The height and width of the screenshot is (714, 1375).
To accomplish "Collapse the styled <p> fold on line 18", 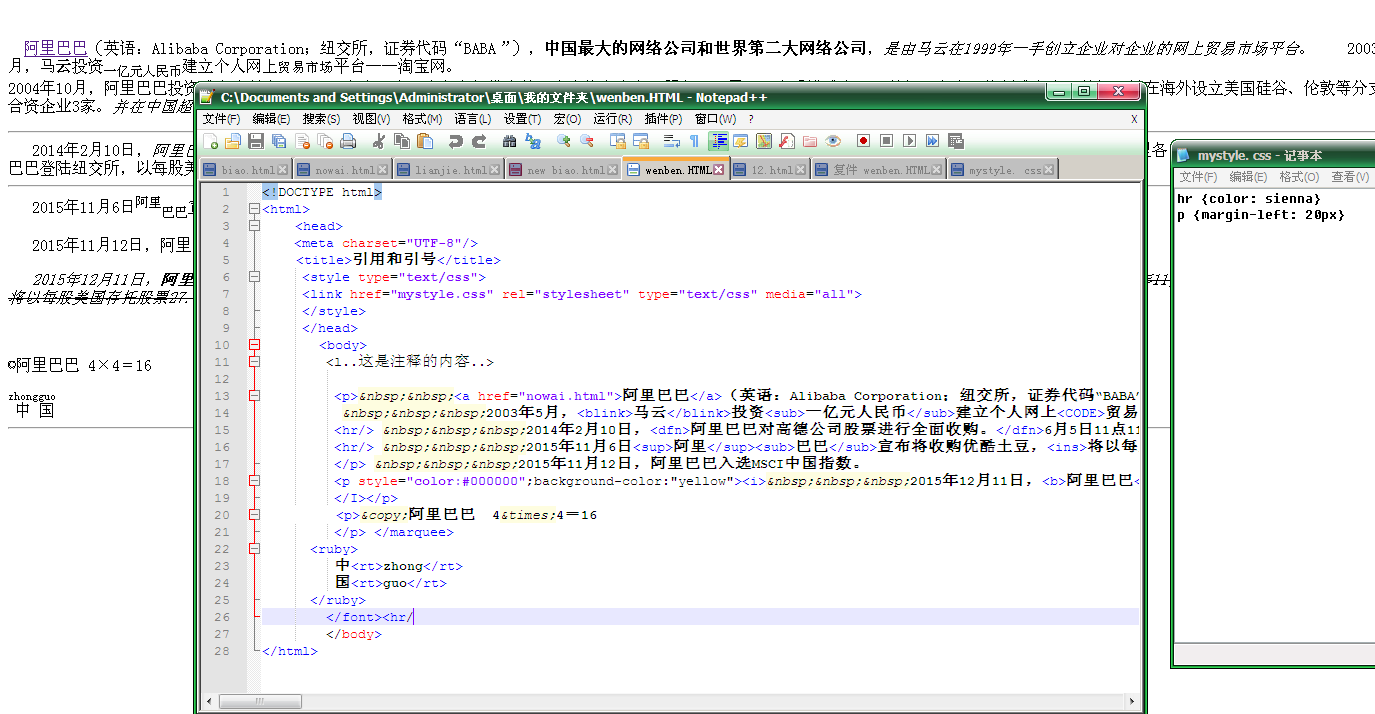I will (x=254, y=481).
